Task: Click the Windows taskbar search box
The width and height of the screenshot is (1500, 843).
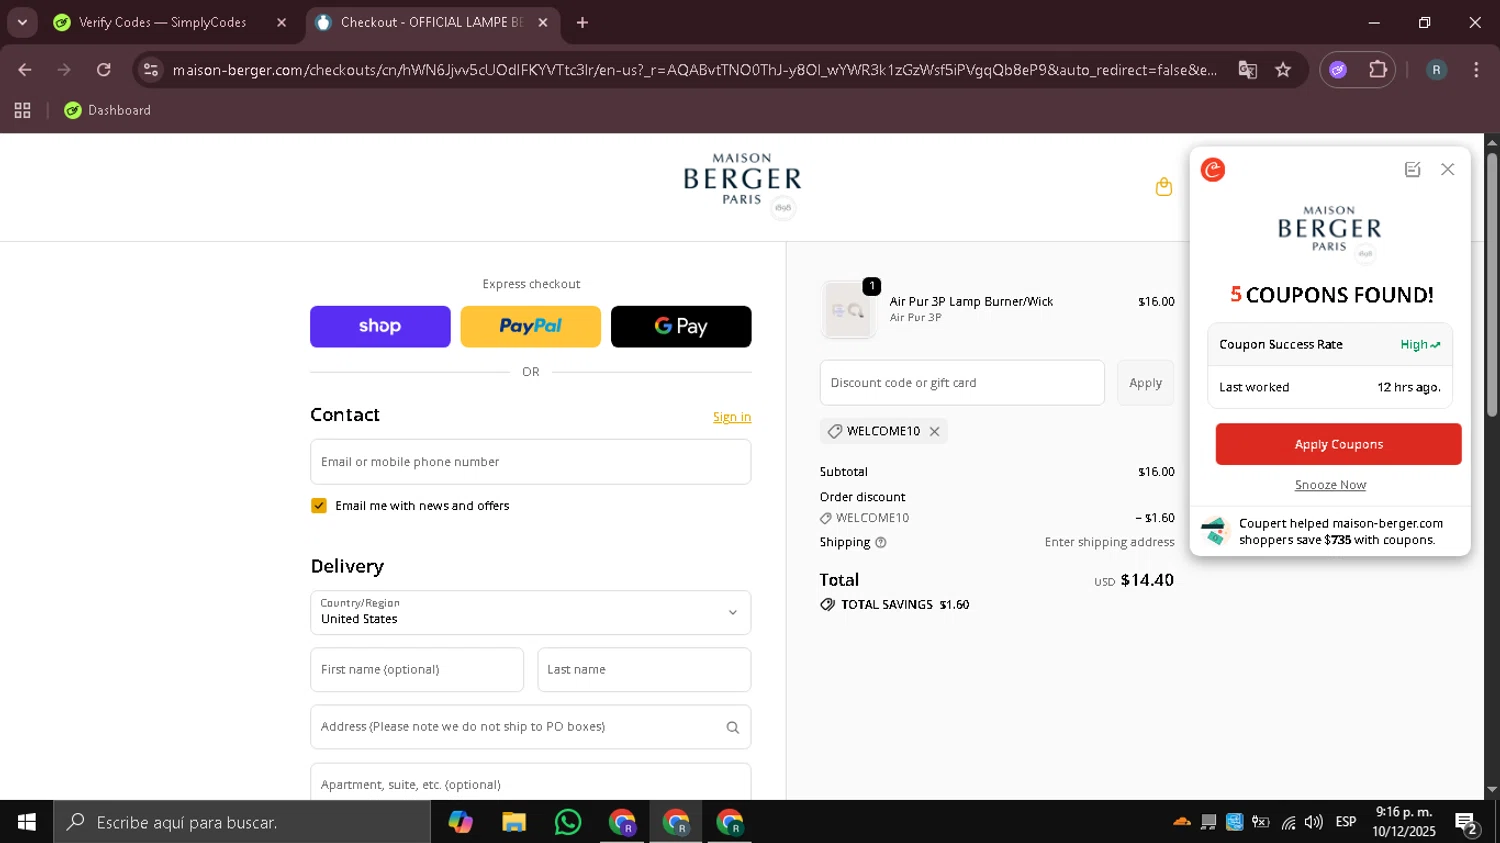Action: 242,822
